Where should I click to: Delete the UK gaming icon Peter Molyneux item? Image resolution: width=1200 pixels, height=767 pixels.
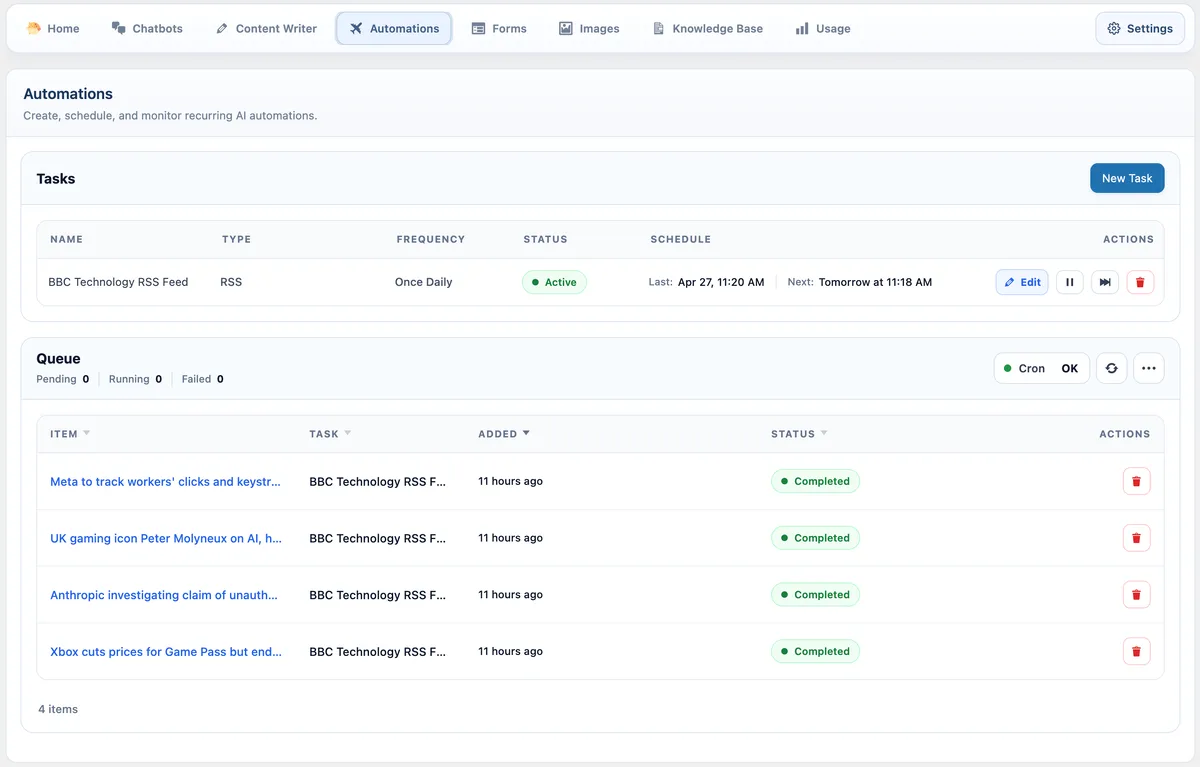point(1136,538)
